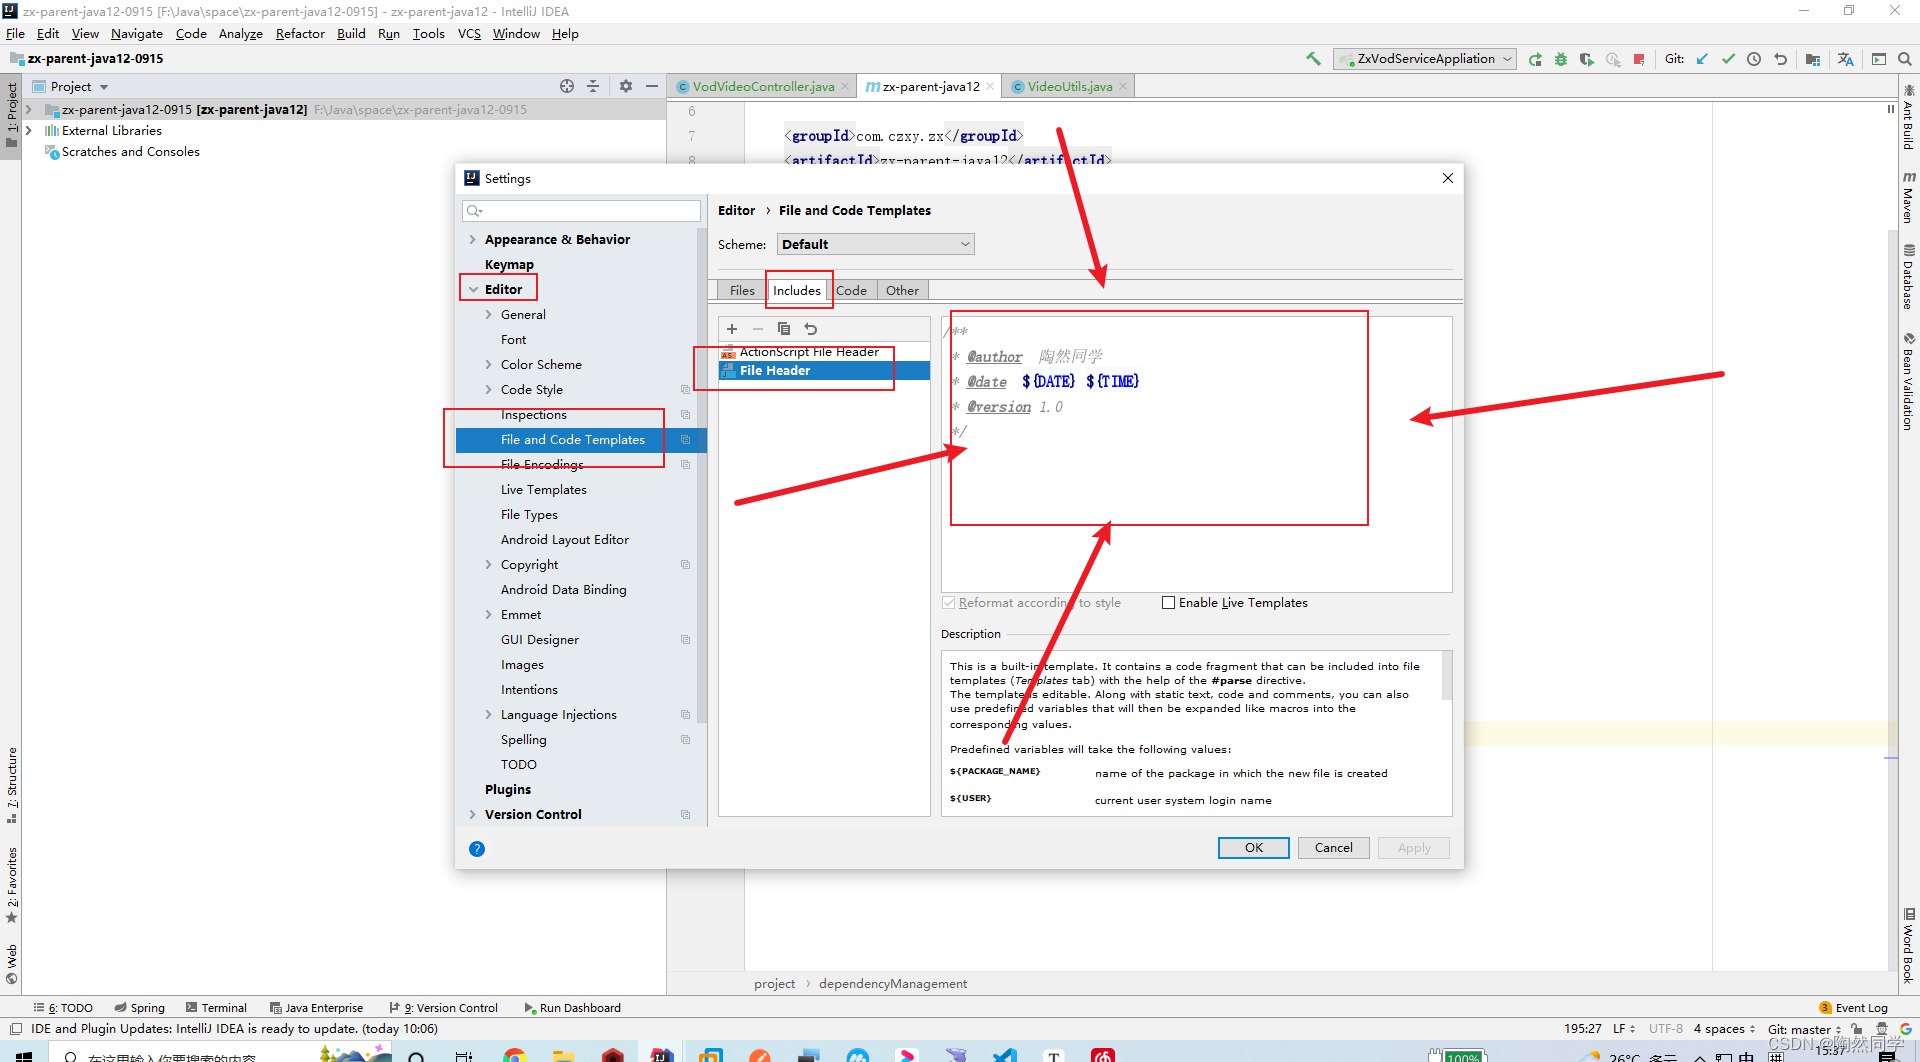The image size is (1920, 1062).
Task: Open ZxVodServiceAppliation run configuration dropdown
Action: [1425, 59]
